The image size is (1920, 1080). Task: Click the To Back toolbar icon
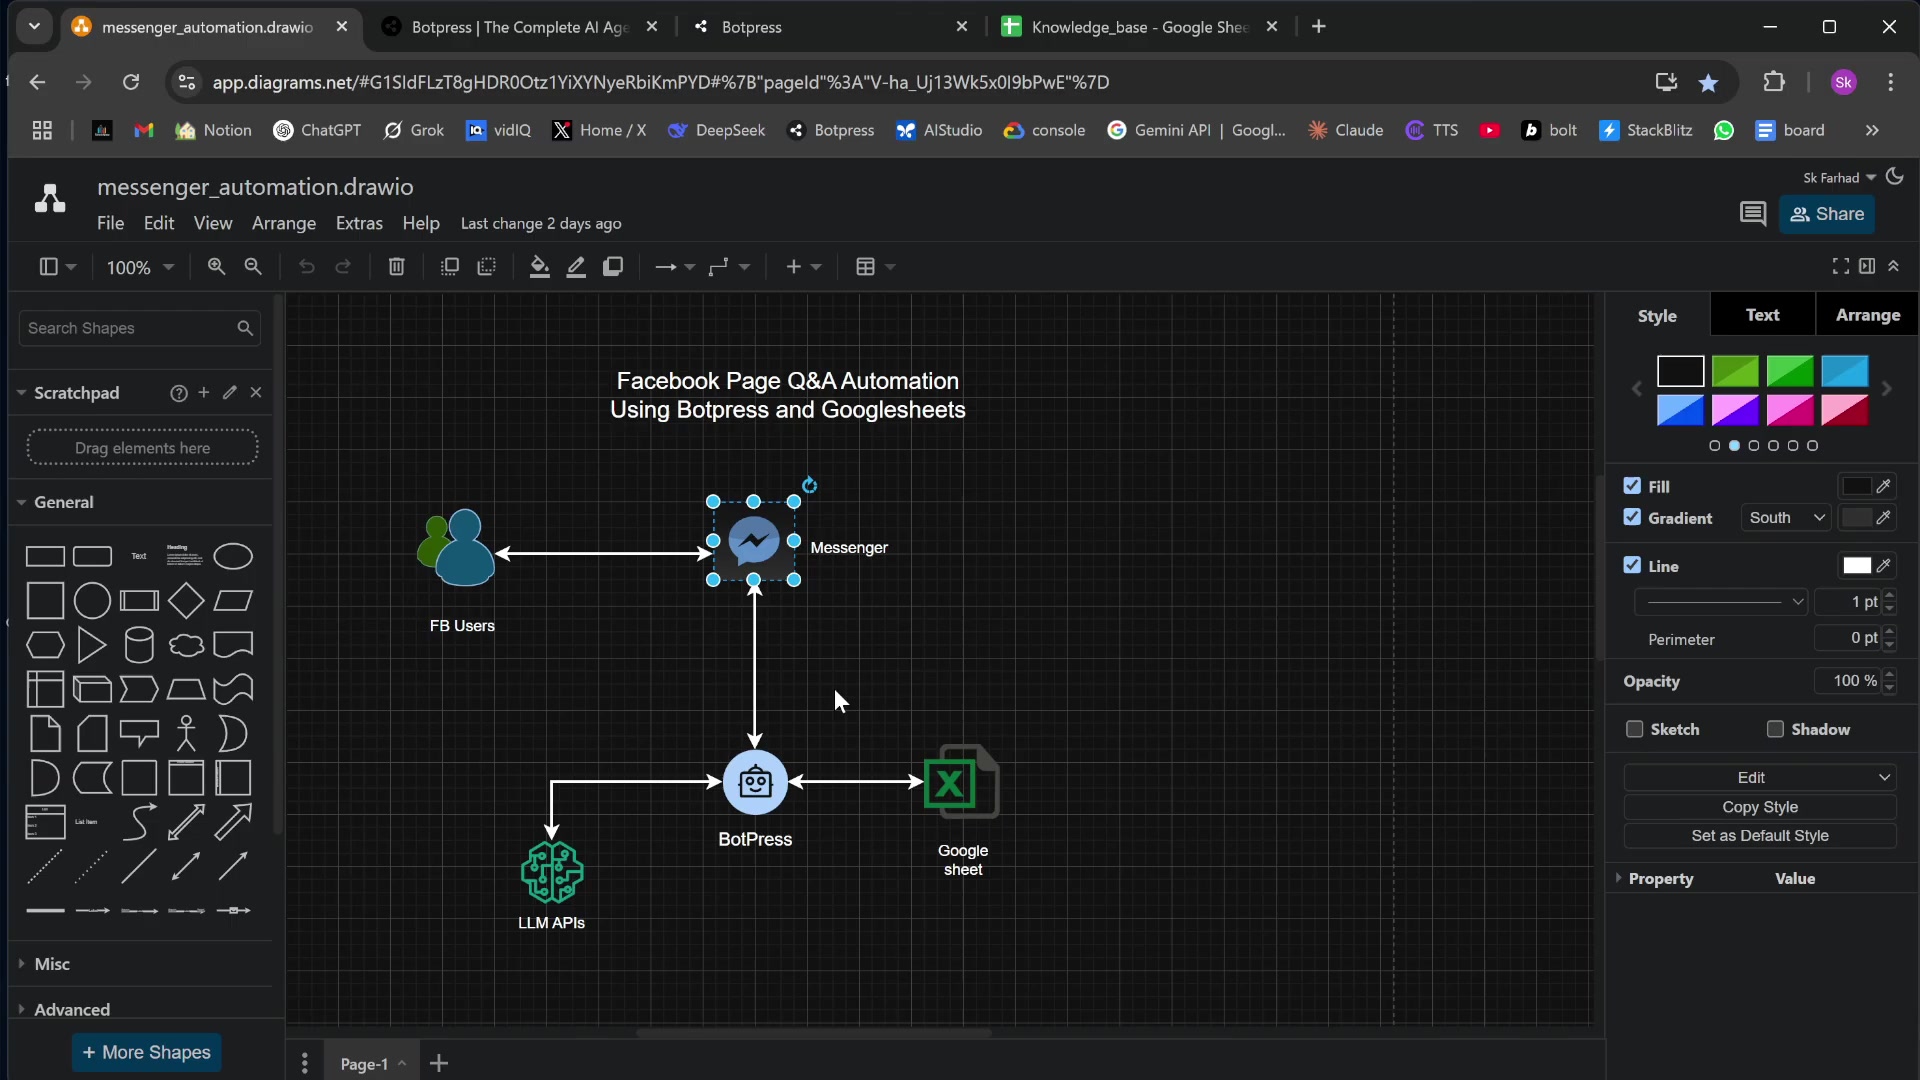(x=486, y=266)
